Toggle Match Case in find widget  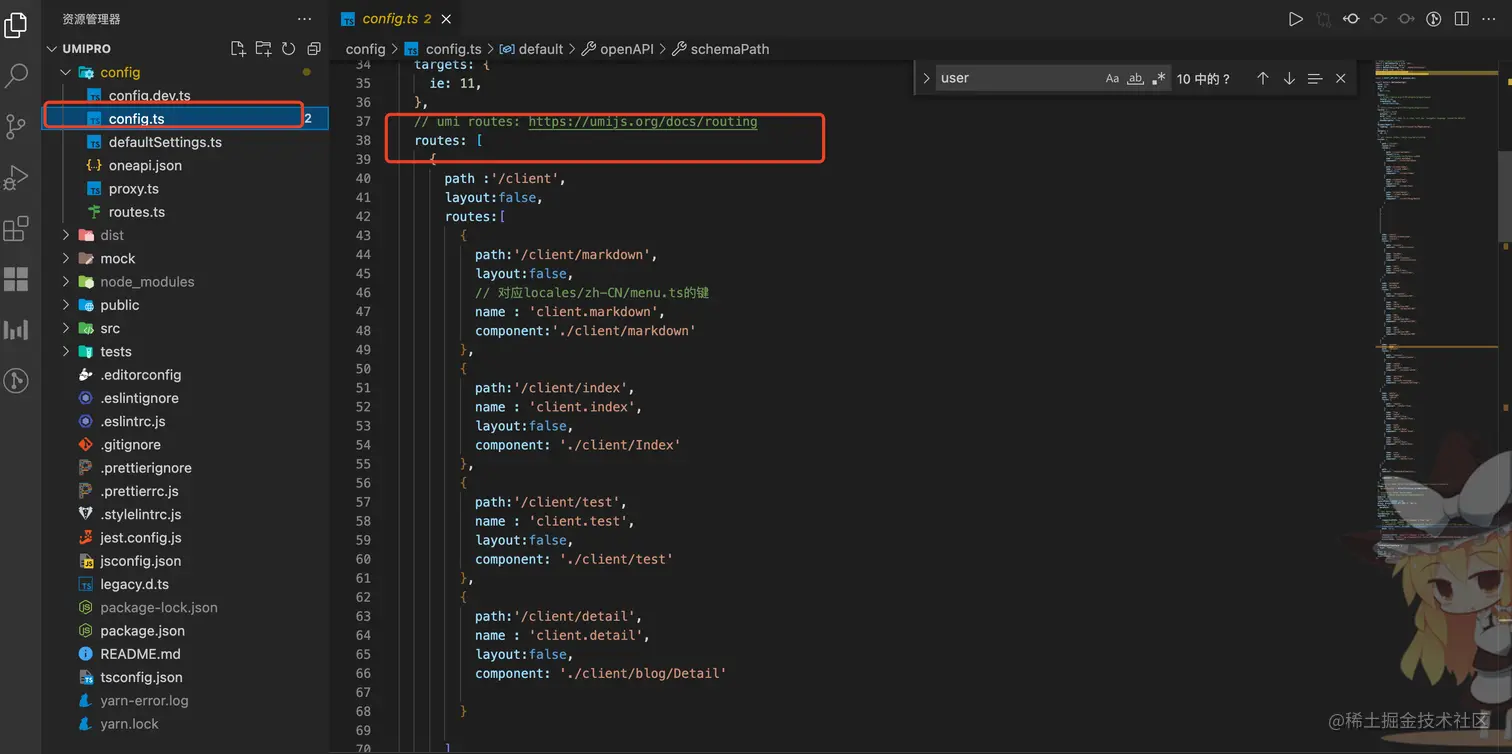[x=1112, y=79]
